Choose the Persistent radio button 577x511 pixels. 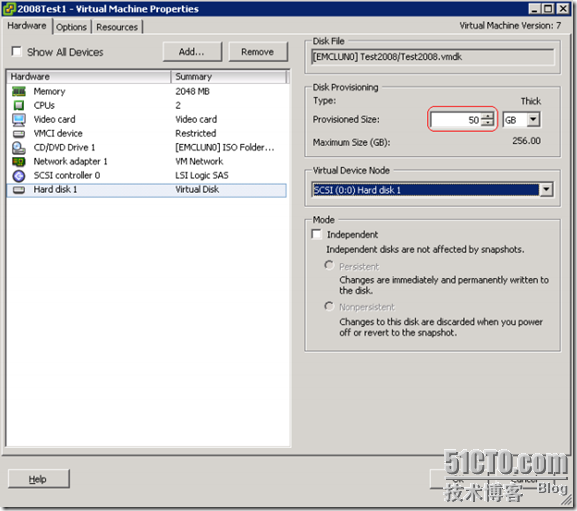[x=329, y=265]
